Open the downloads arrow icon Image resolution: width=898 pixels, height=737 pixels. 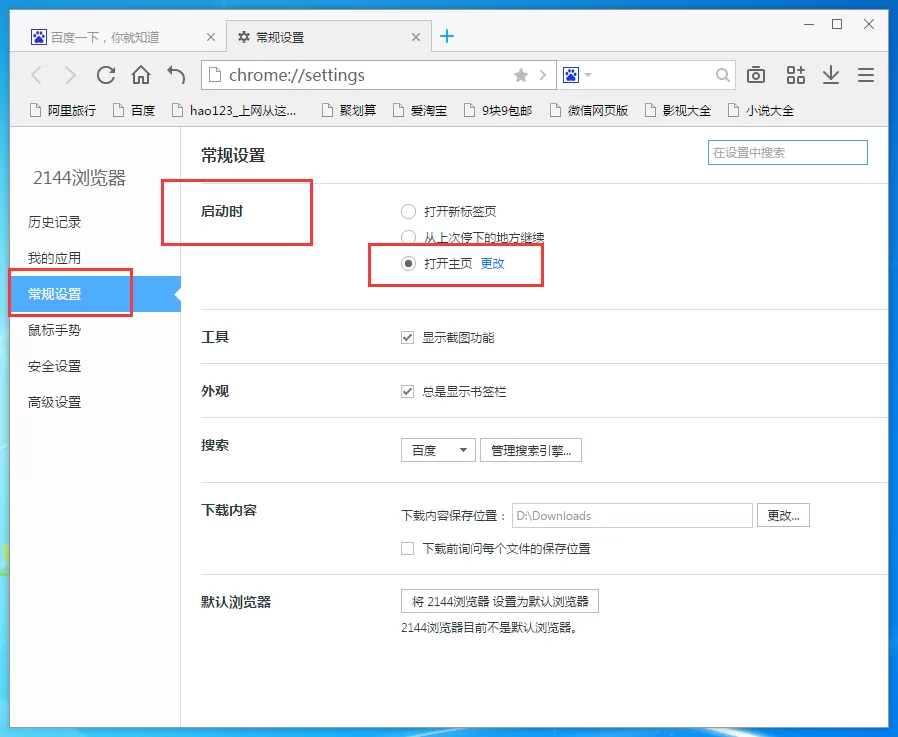[x=831, y=75]
